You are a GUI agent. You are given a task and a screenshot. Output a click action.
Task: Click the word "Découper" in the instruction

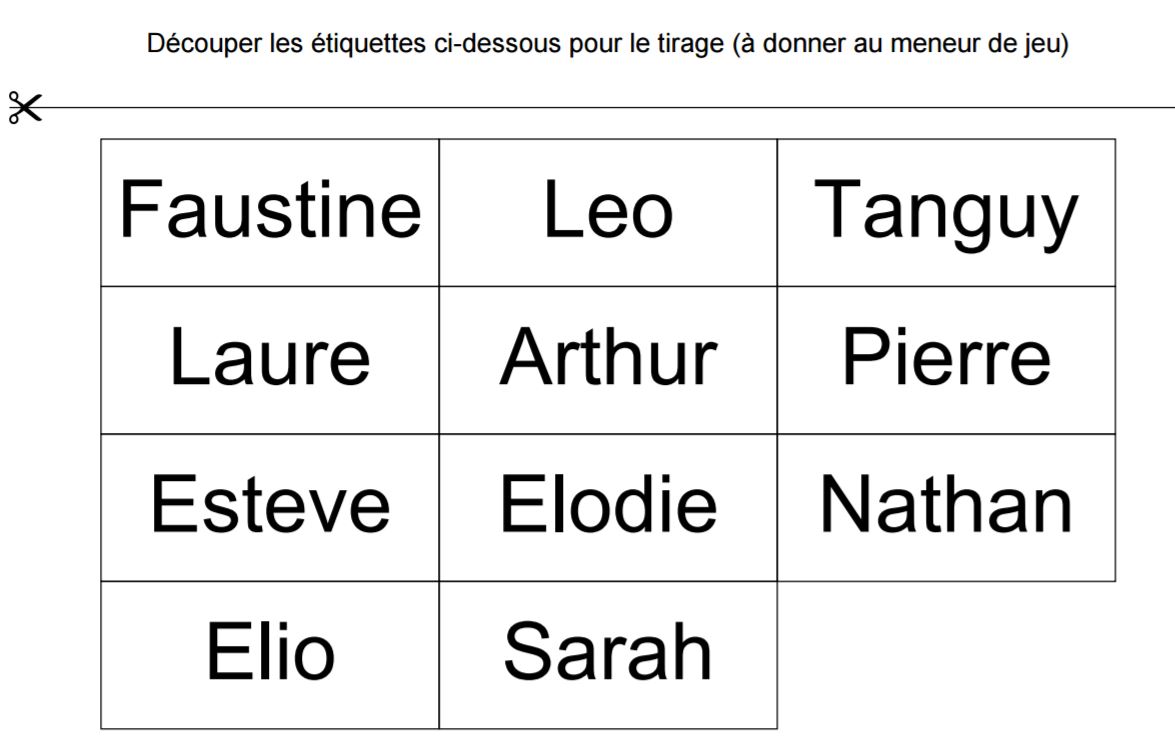coord(190,44)
